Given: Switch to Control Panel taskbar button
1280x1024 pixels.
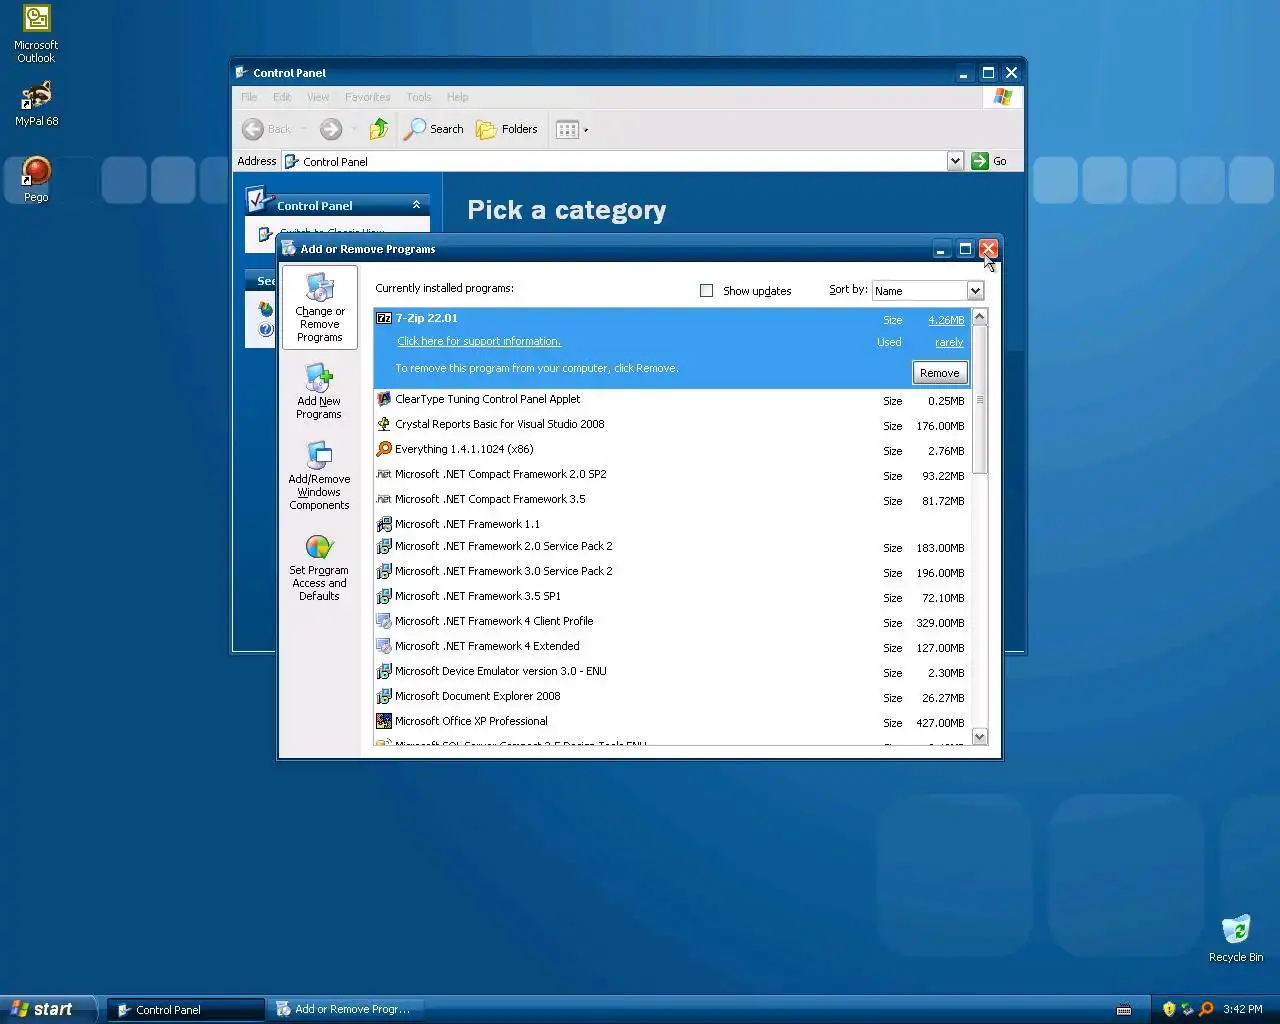Looking at the screenshot, I should [x=186, y=1010].
